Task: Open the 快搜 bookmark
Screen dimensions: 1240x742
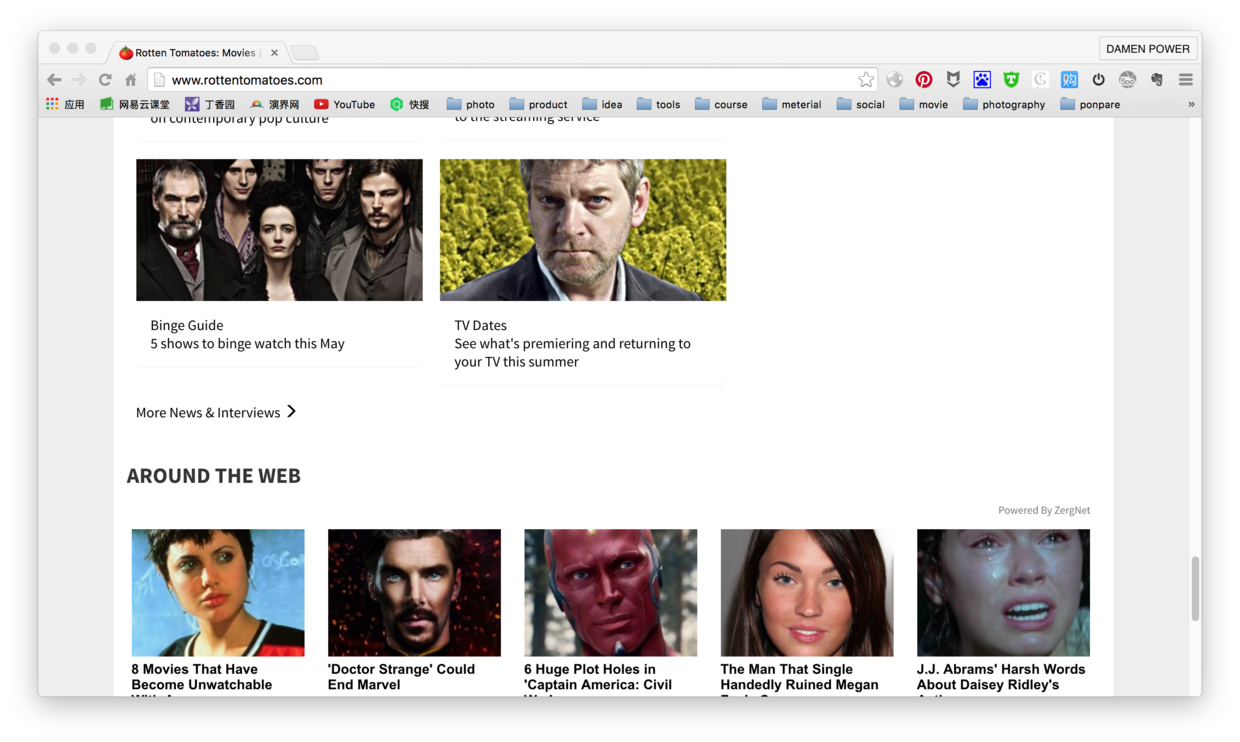Action: pyautogui.click(x=409, y=104)
